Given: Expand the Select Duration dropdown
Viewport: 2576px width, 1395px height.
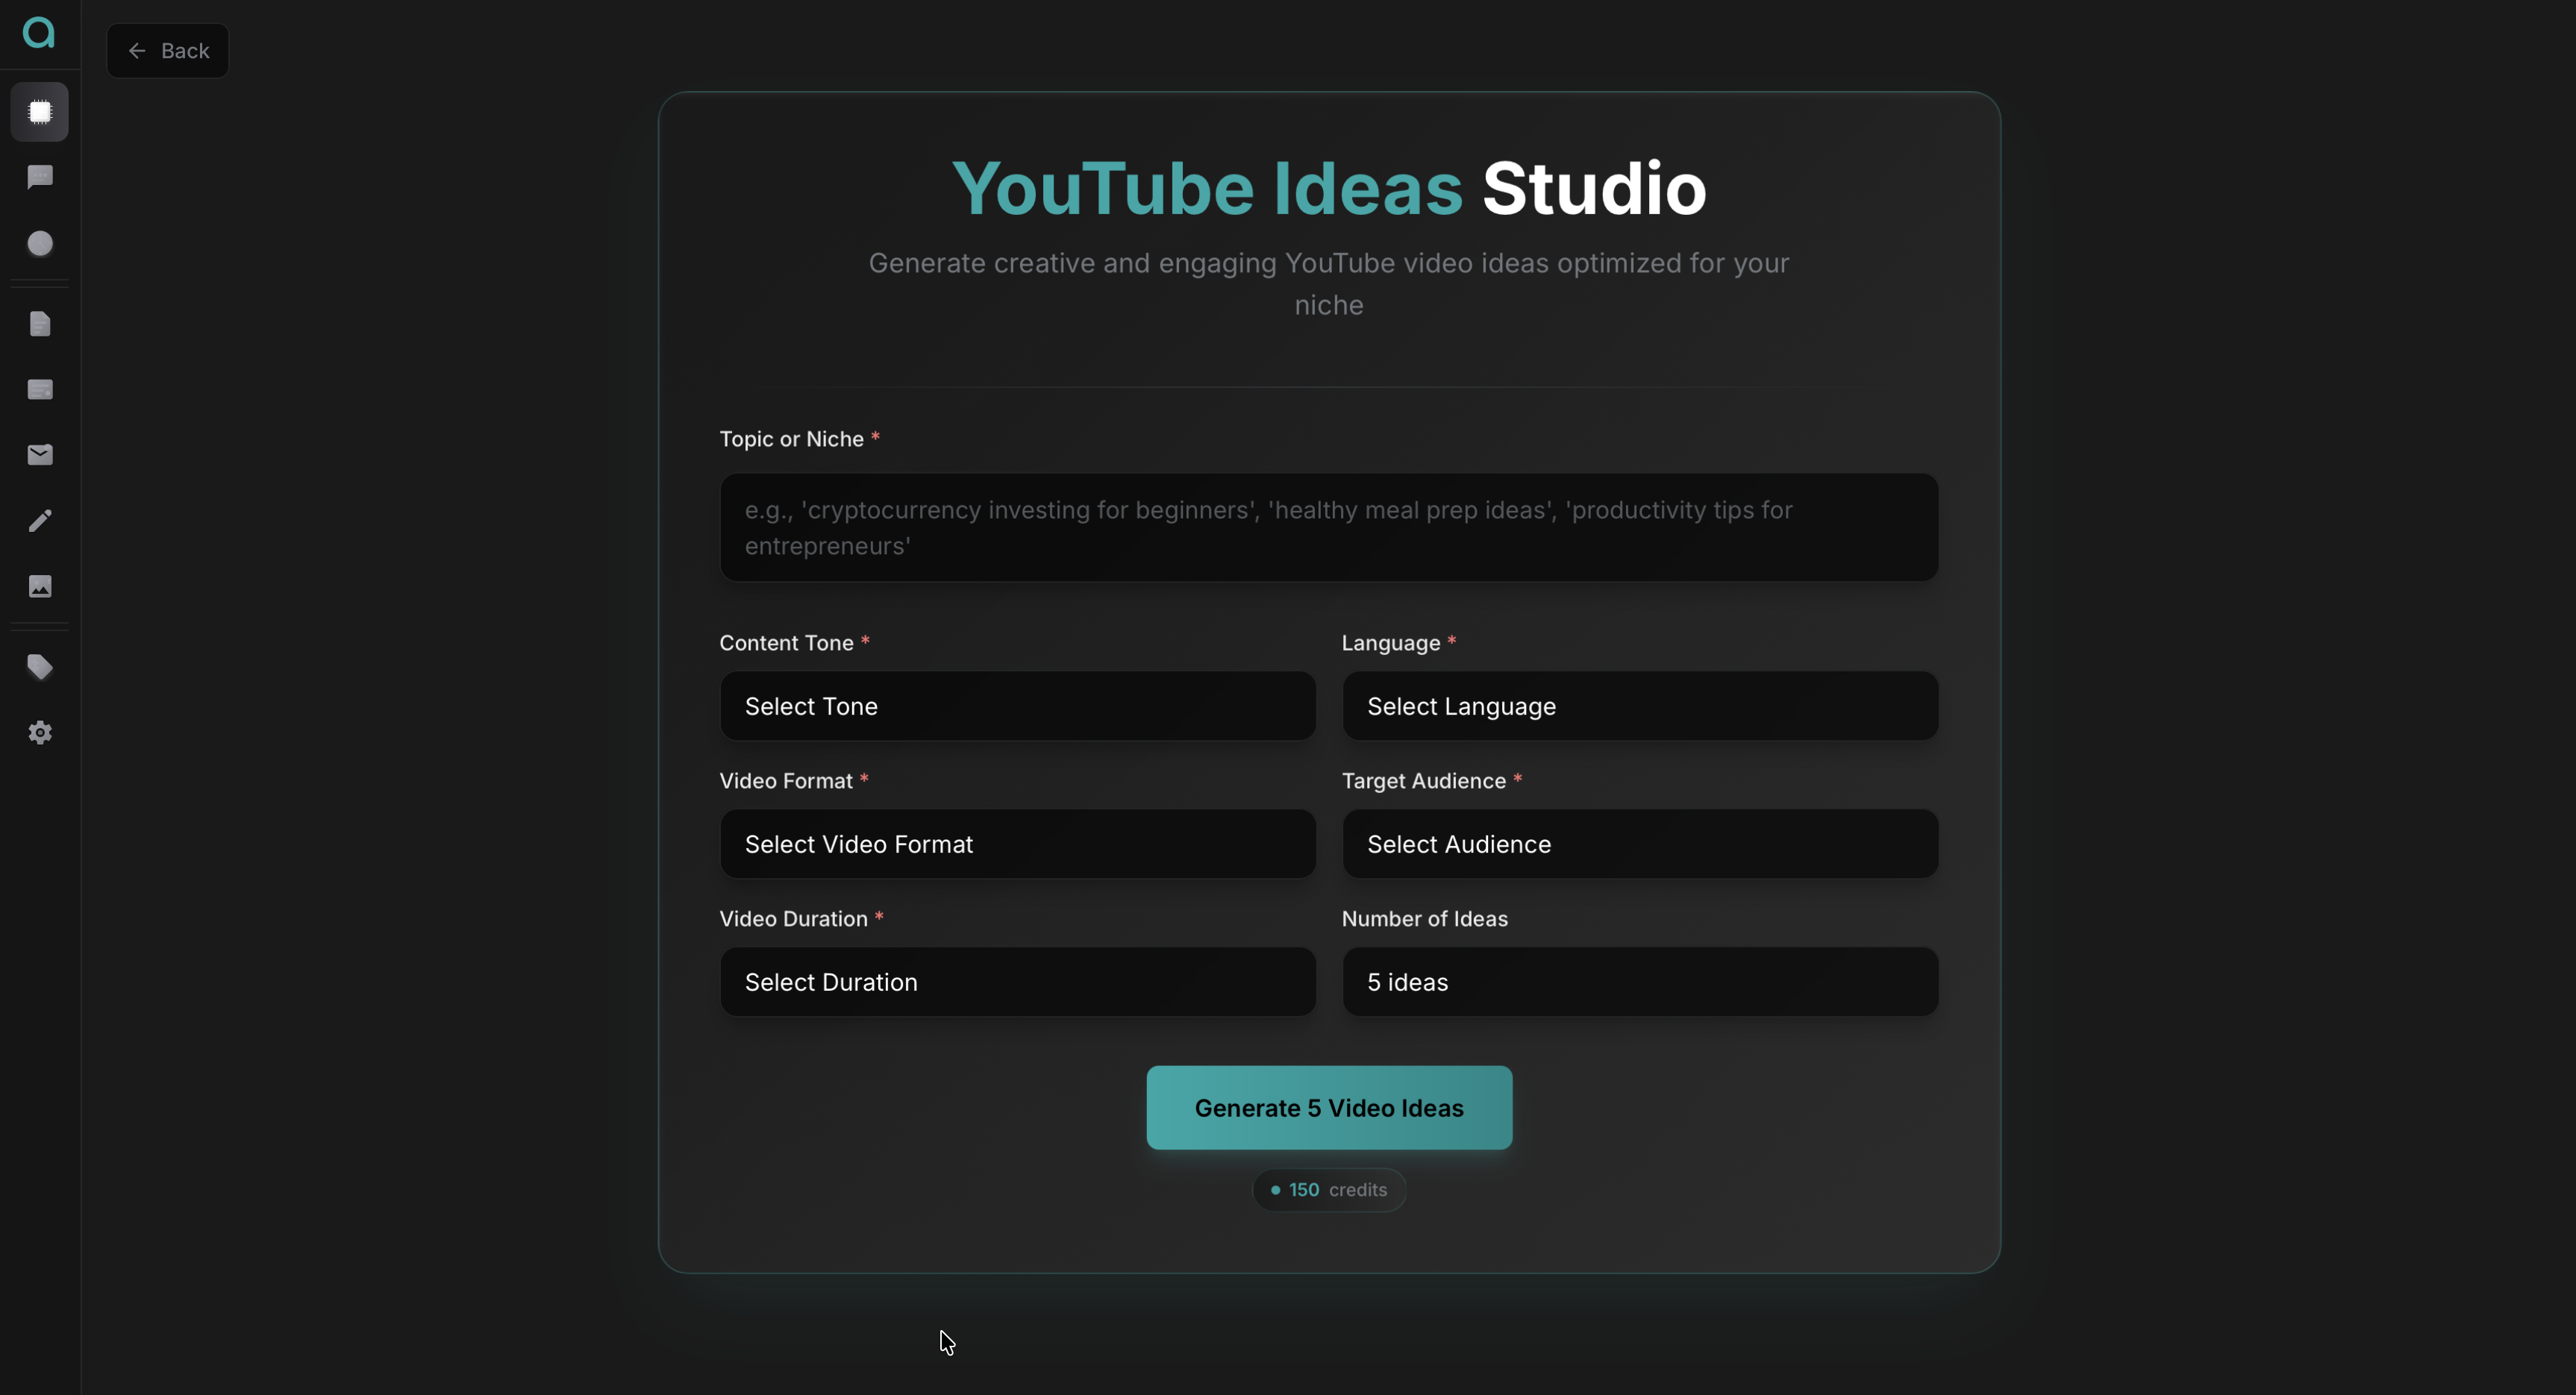Looking at the screenshot, I should click(x=1016, y=981).
